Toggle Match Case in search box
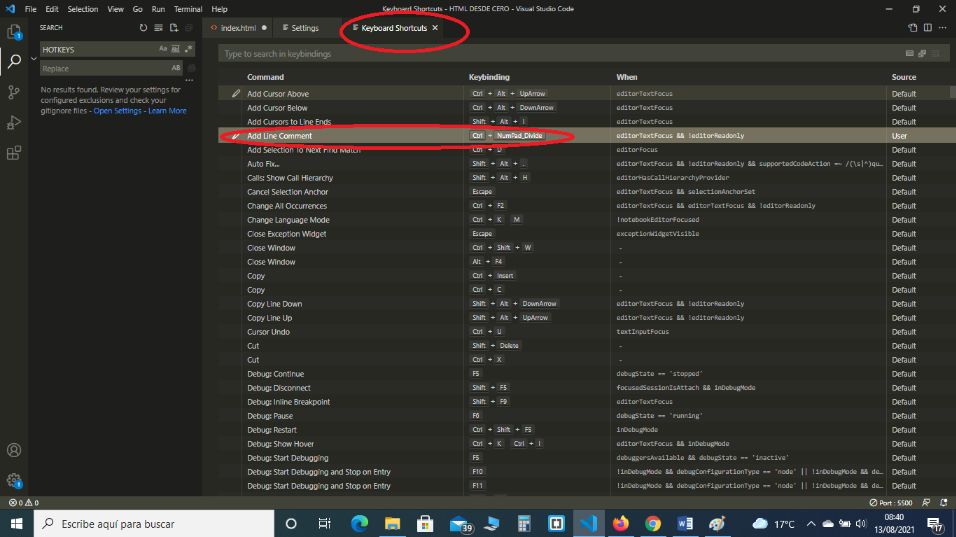The width and height of the screenshot is (956, 537). coord(163,49)
